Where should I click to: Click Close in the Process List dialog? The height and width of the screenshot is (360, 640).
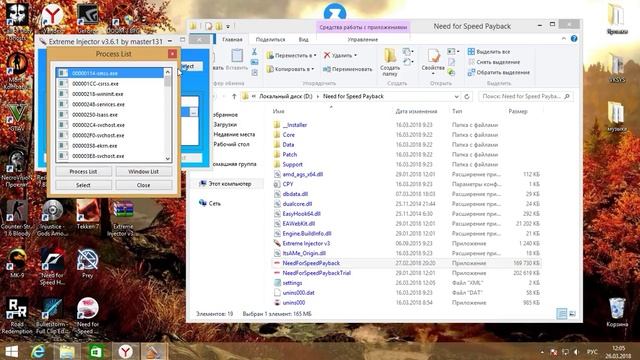(x=143, y=185)
